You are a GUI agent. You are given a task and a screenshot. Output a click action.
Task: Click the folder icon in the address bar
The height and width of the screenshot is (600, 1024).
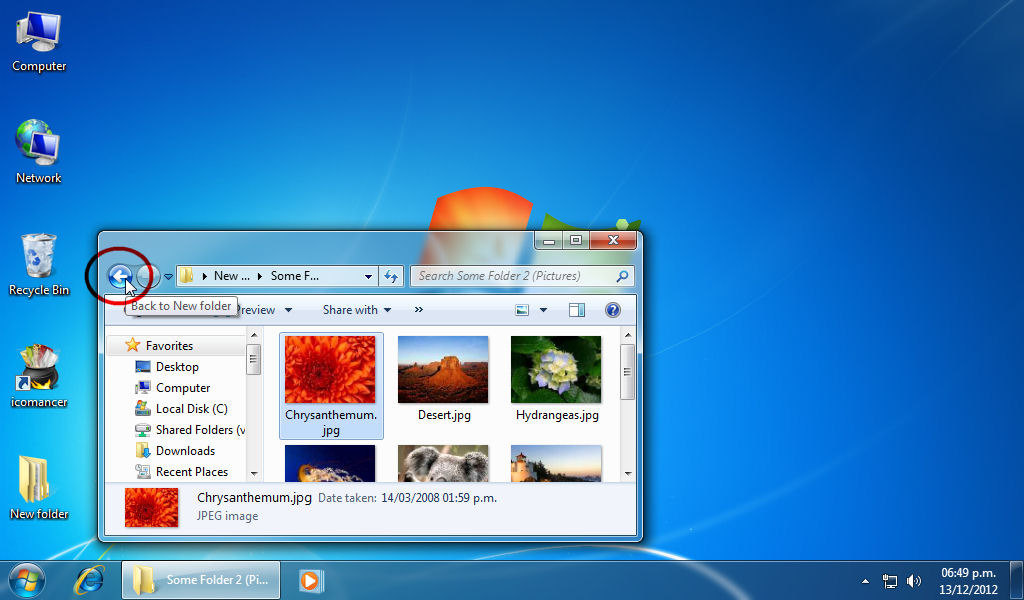click(x=186, y=276)
